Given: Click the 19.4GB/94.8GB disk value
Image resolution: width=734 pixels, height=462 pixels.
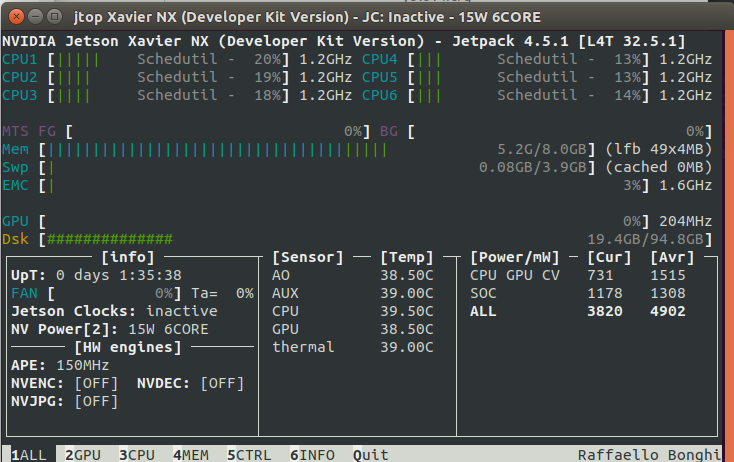Looking at the screenshot, I should coord(646,239).
